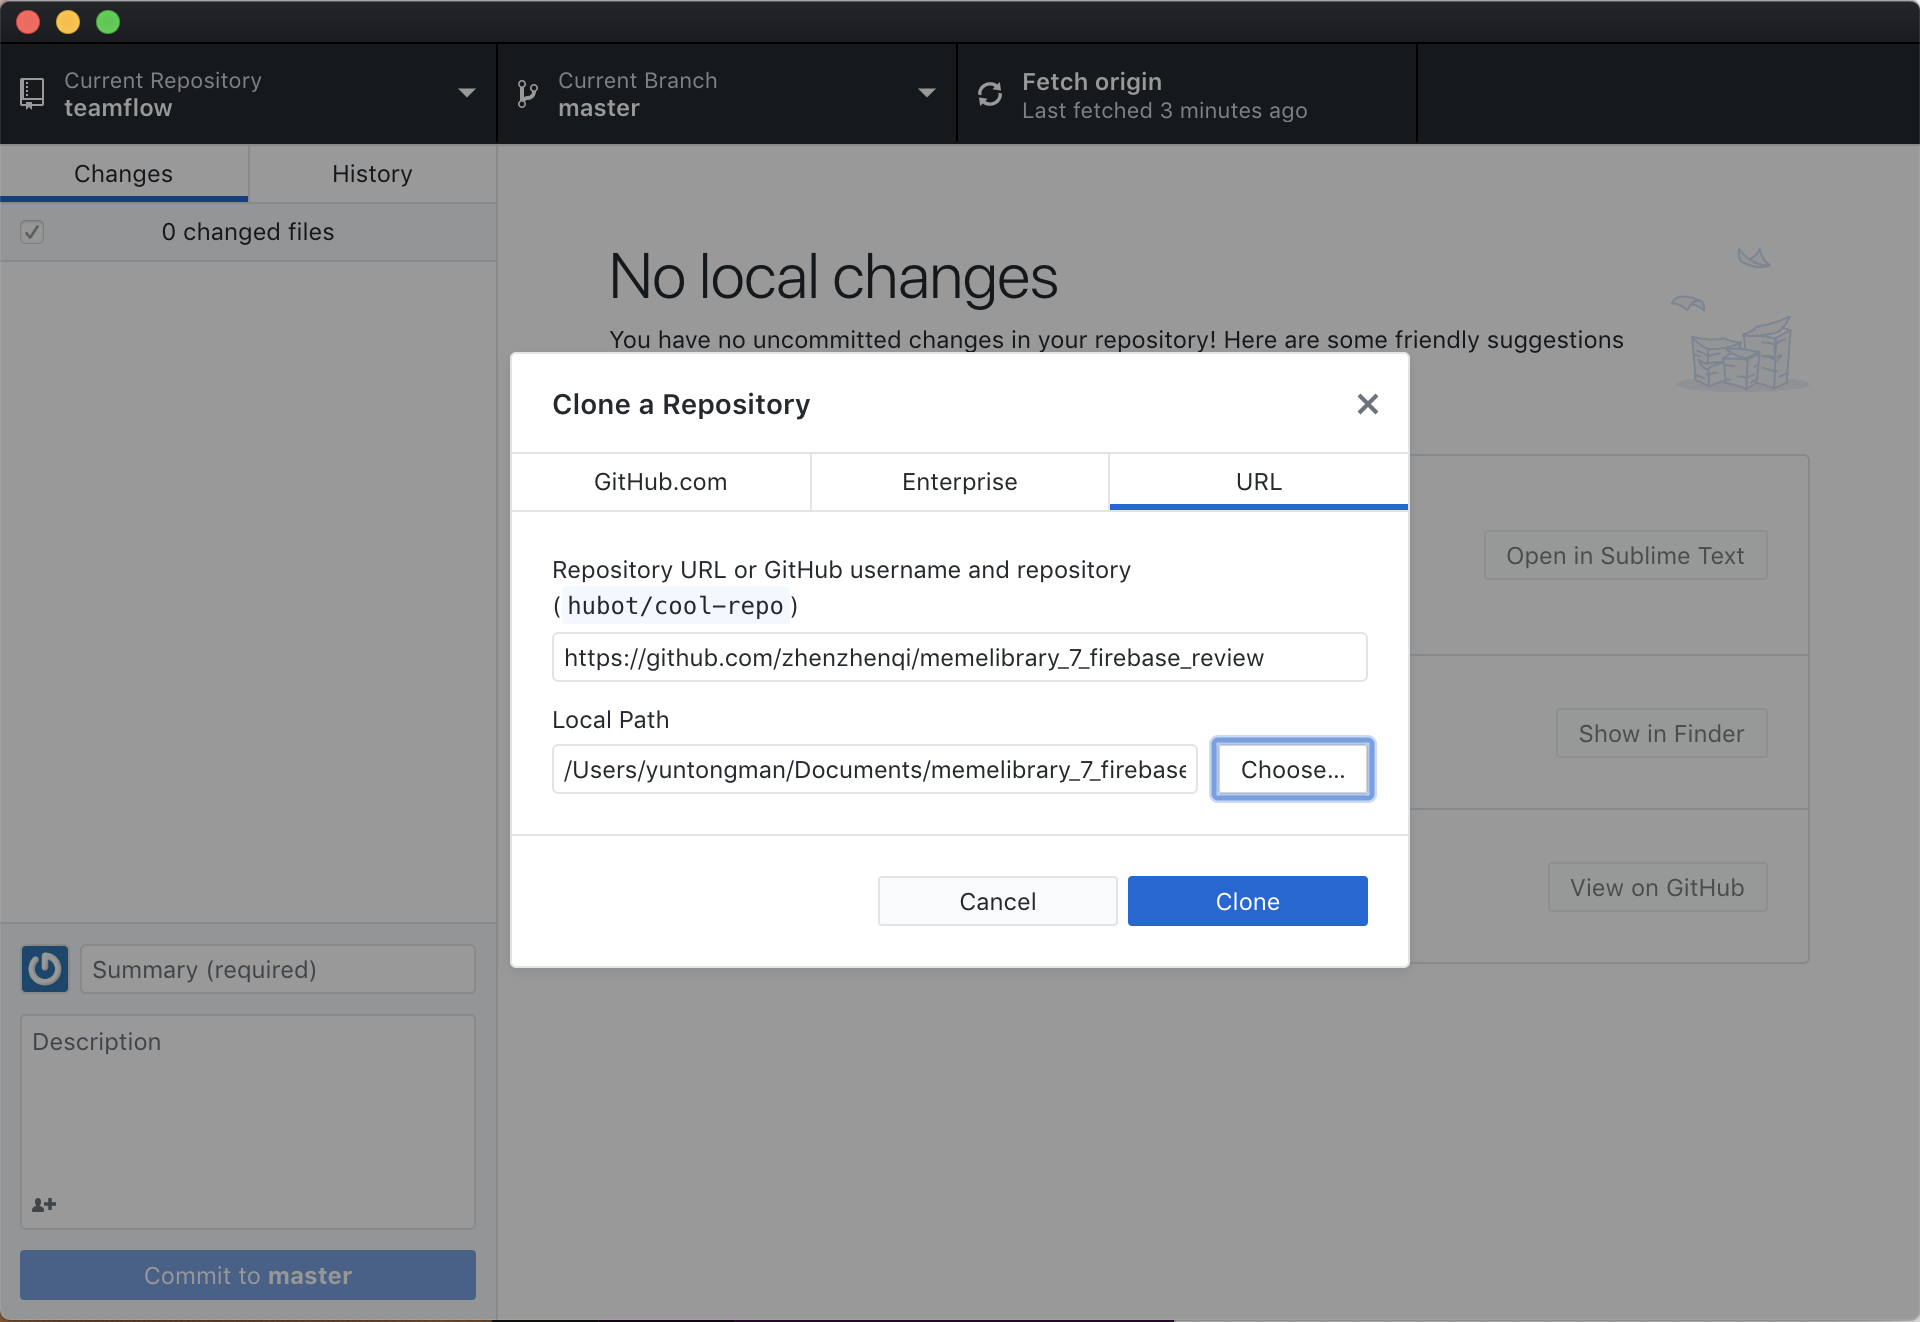Viewport: 1920px width, 1322px height.
Task: Select the URL tab
Action: click(1258, 482)
